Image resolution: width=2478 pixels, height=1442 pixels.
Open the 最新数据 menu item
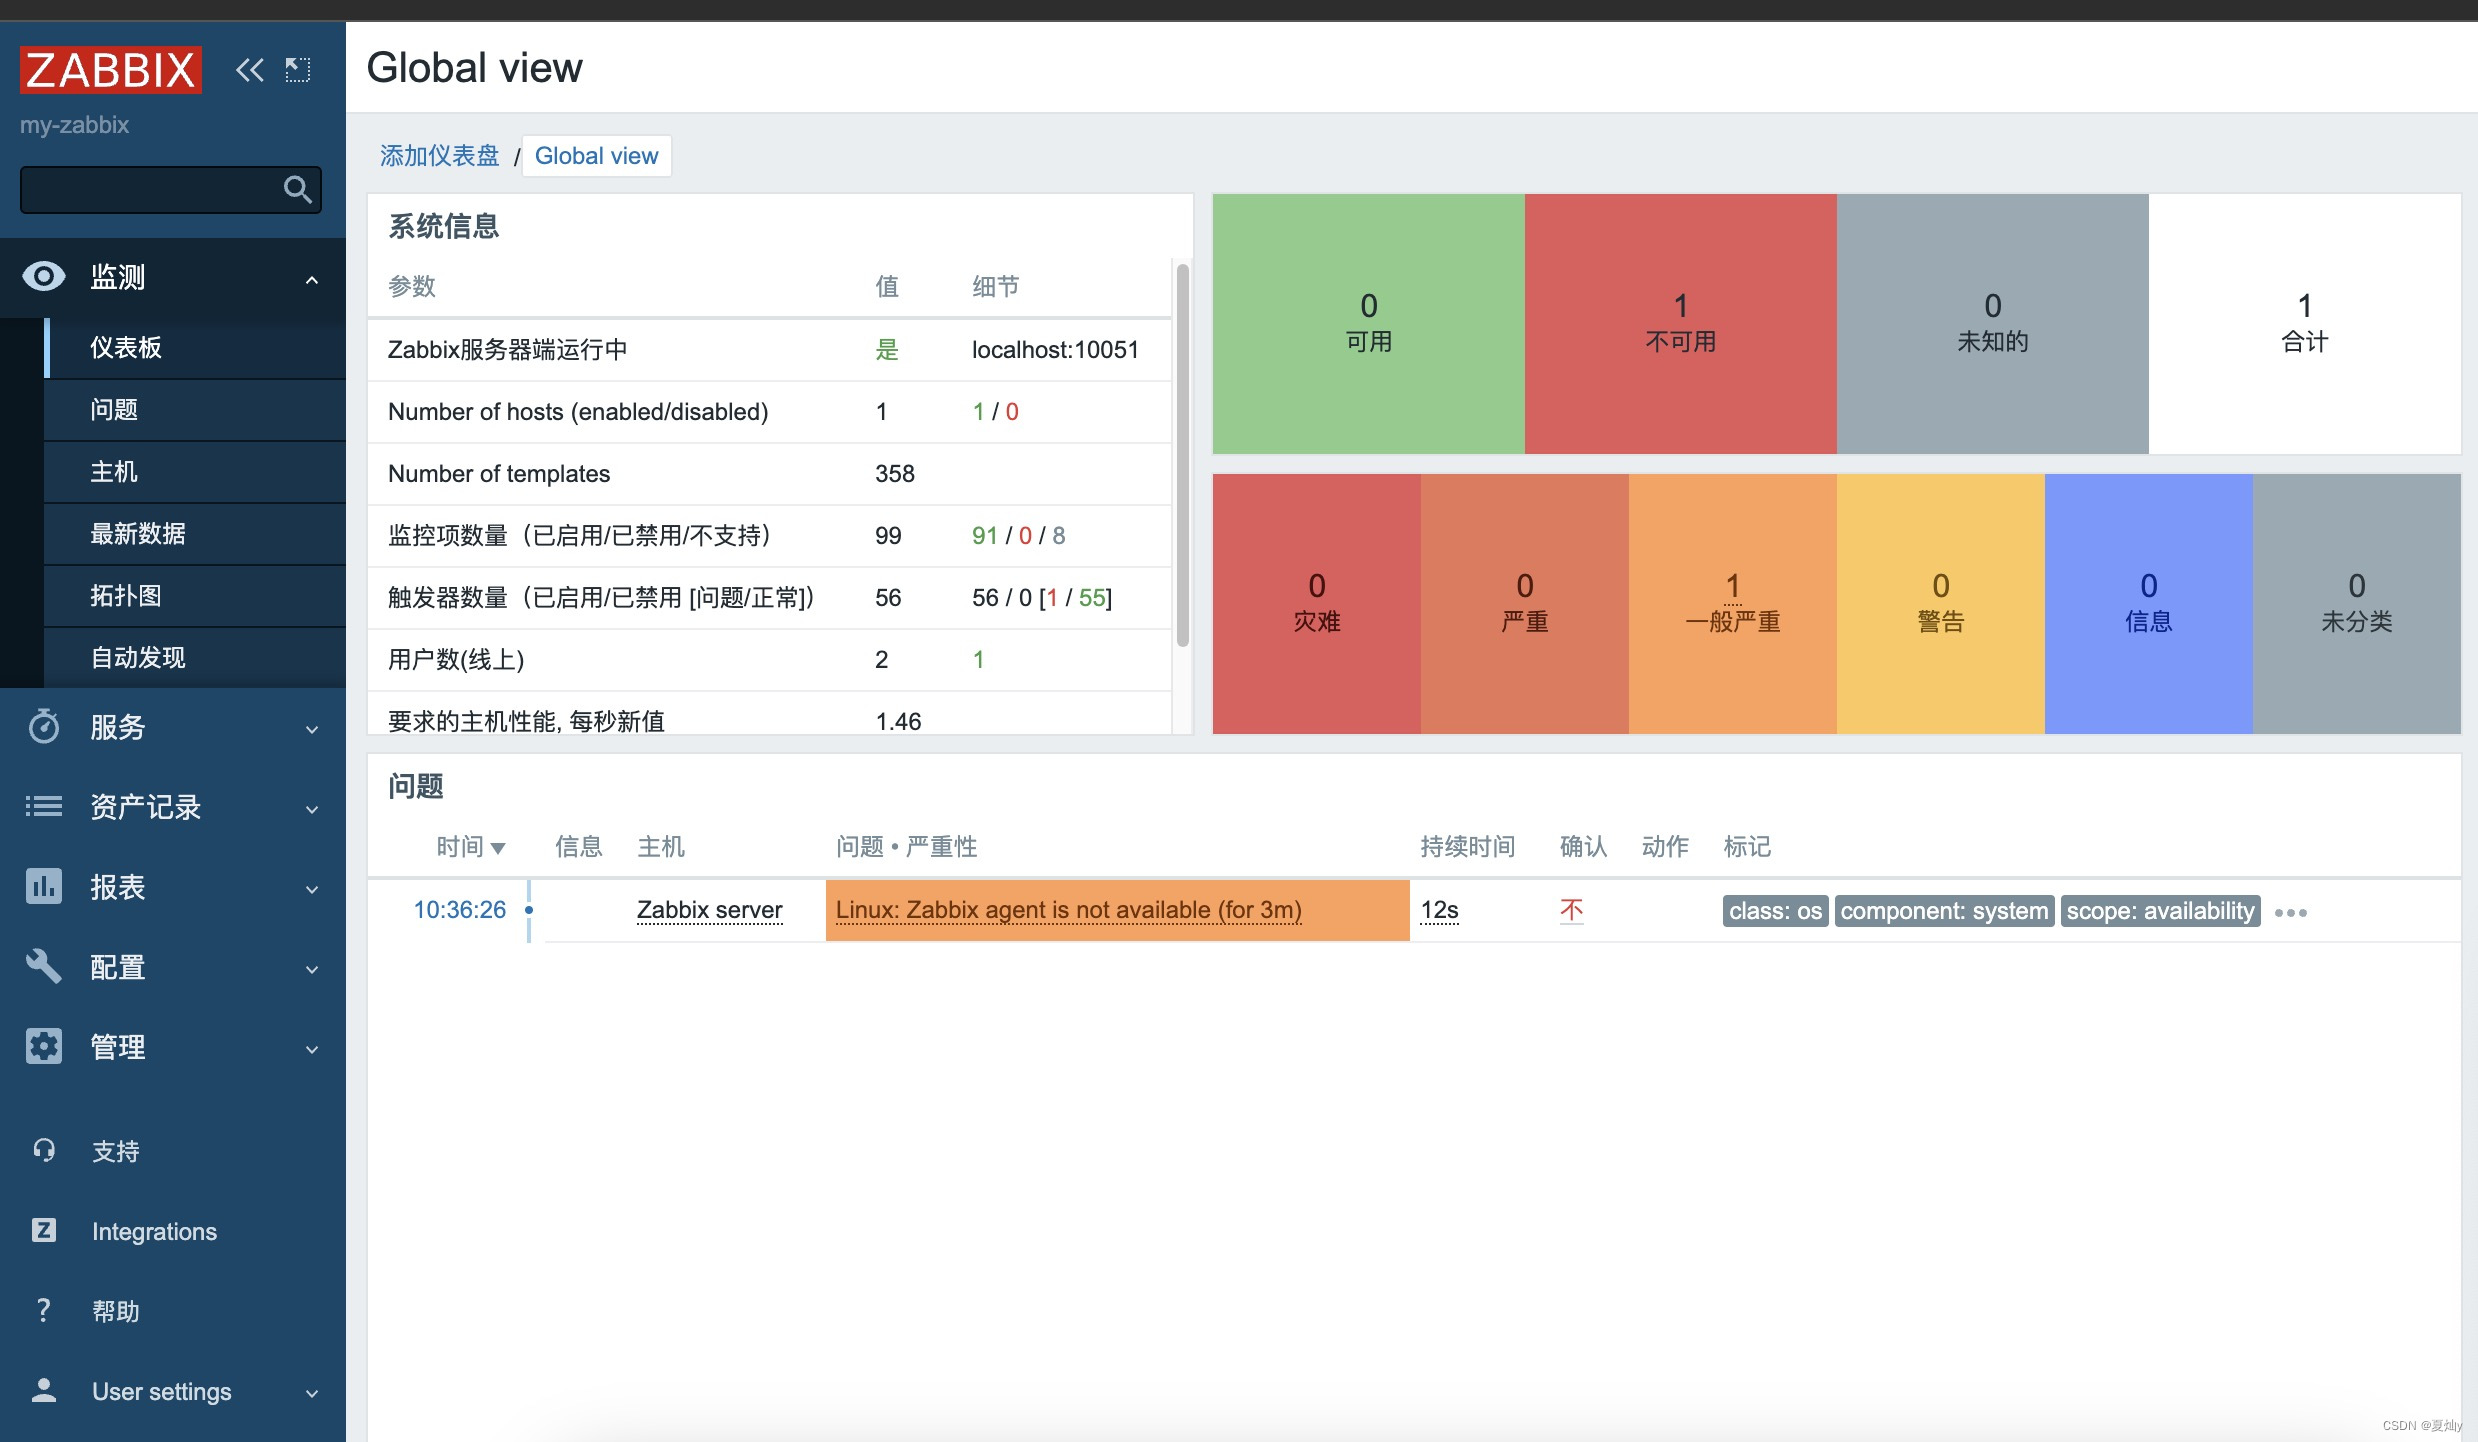[x=195, y=534]
